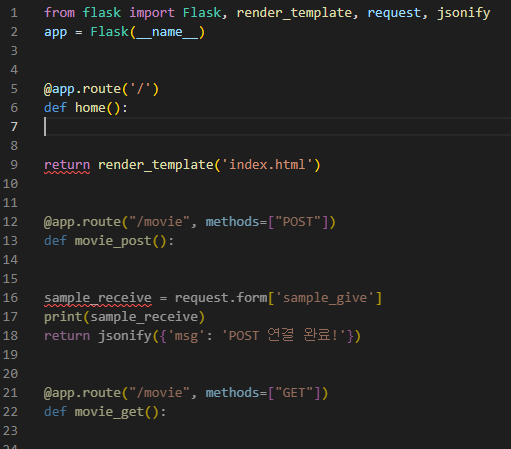Click the 'POST 연결 완료!' string
Screen dimensions: 511x449
point(284,335)
